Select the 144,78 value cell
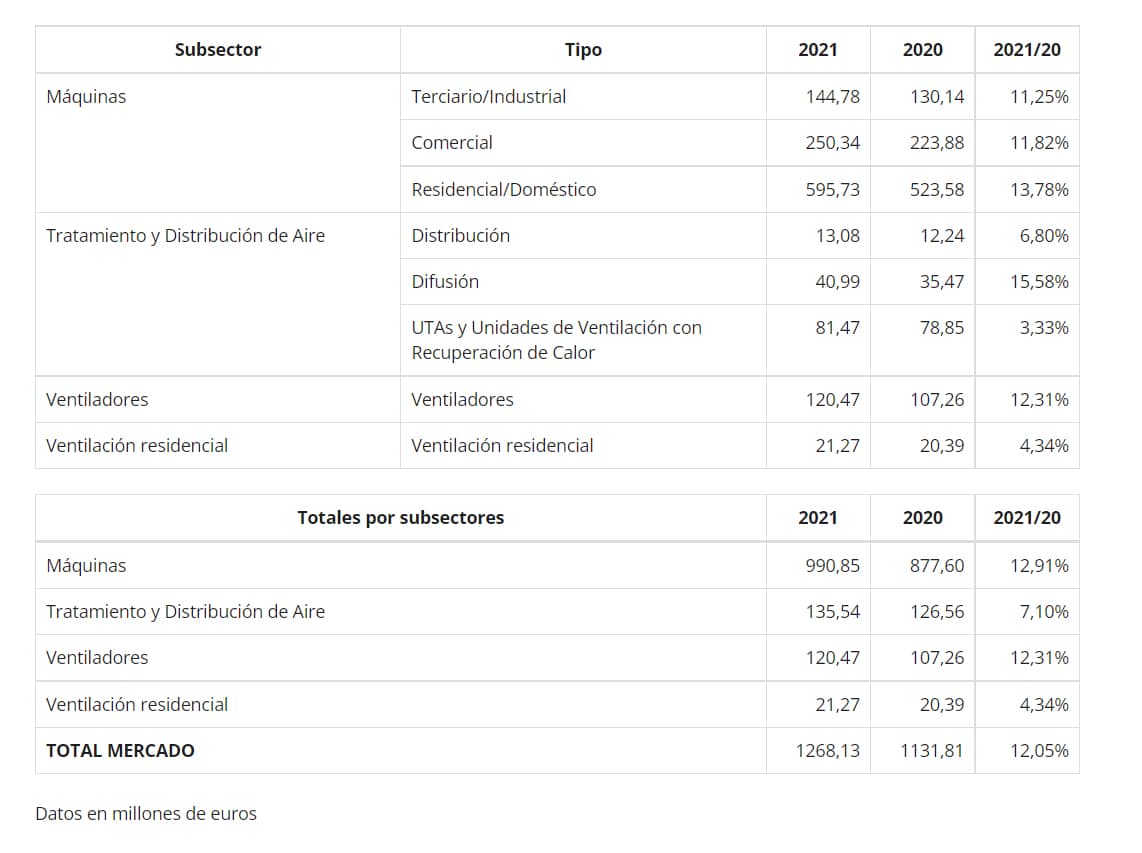The width and height of the screenshot is (1142, 853). click(x=832, y=97)
